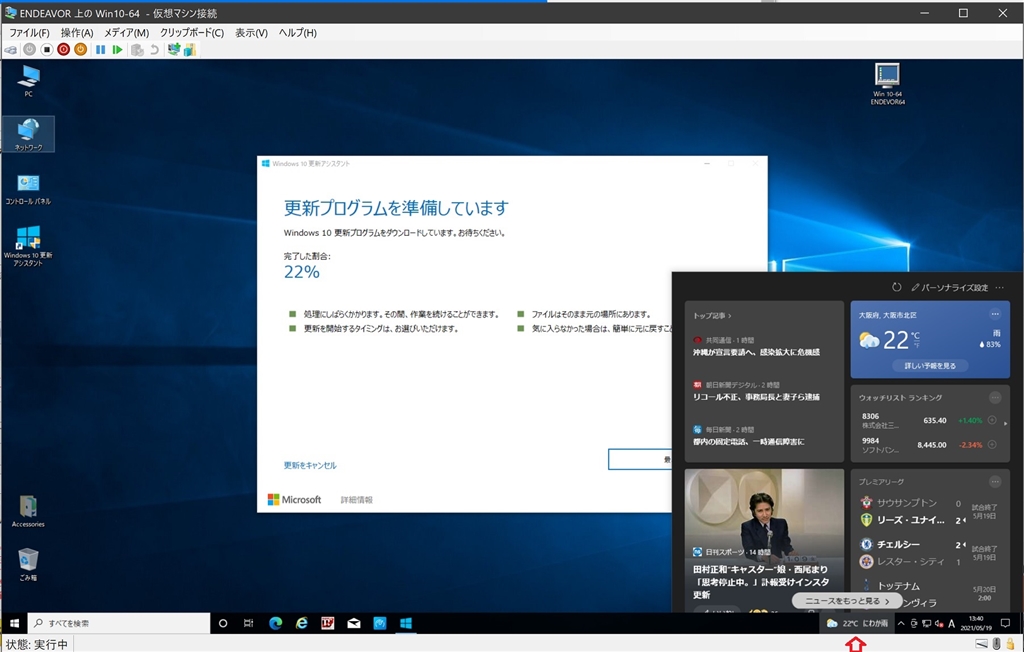This screenshot has width=1024, height=652.
Task: Open Microsoft Edge from the guest taskbar
Action: click(x=276, y=623)
